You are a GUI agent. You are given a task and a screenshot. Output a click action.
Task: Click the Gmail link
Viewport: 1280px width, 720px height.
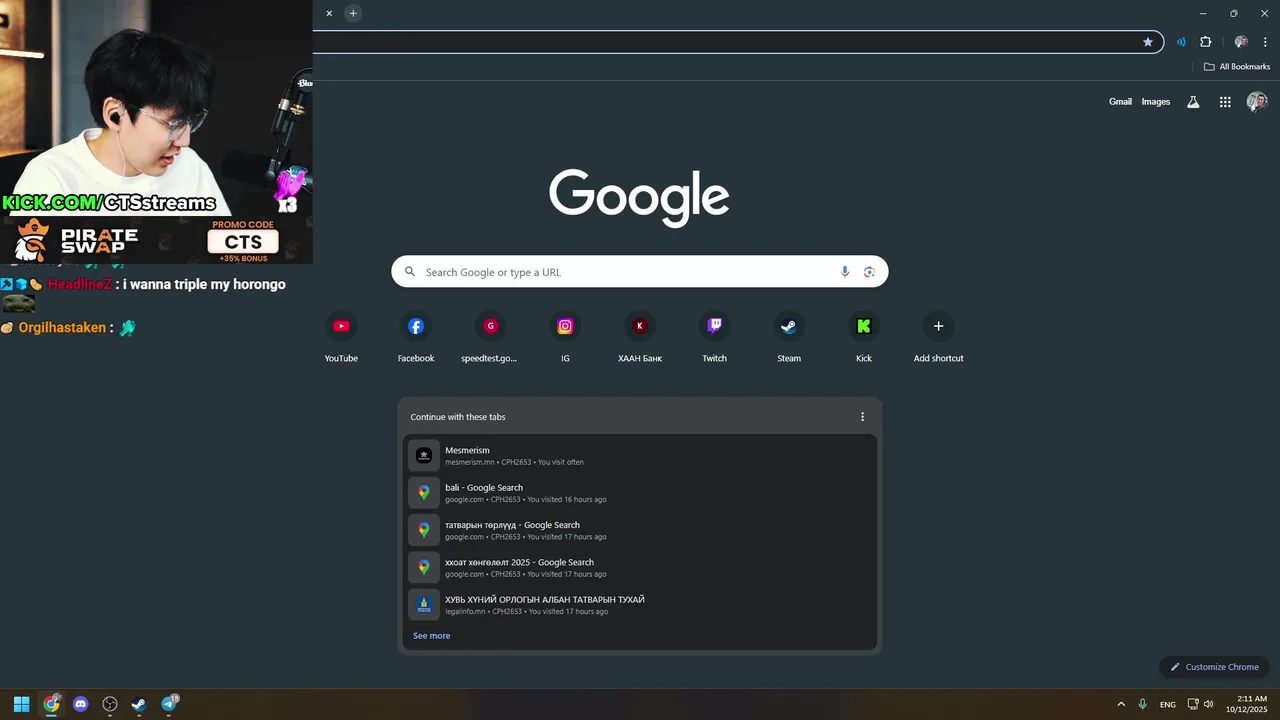tap(1120, 102)
